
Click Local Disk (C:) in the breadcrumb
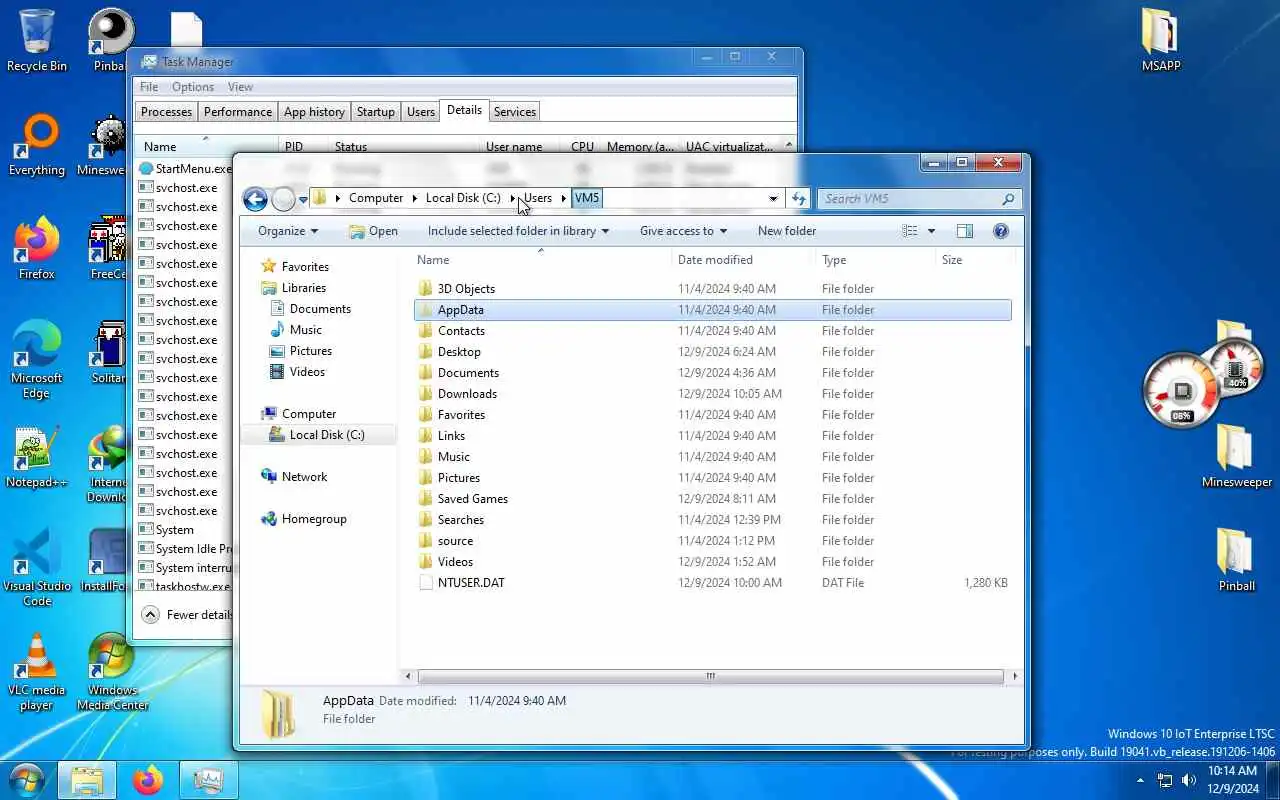pos(463,198)
